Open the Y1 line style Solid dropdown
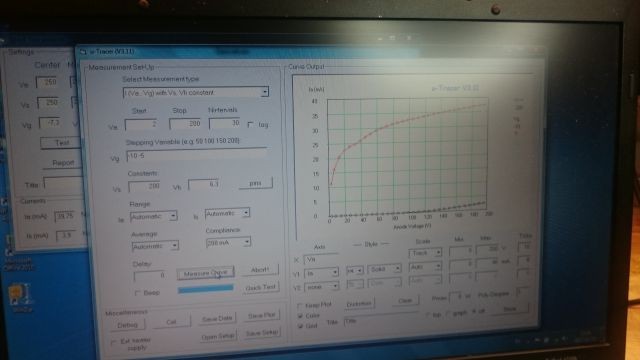 click(397, 269)
